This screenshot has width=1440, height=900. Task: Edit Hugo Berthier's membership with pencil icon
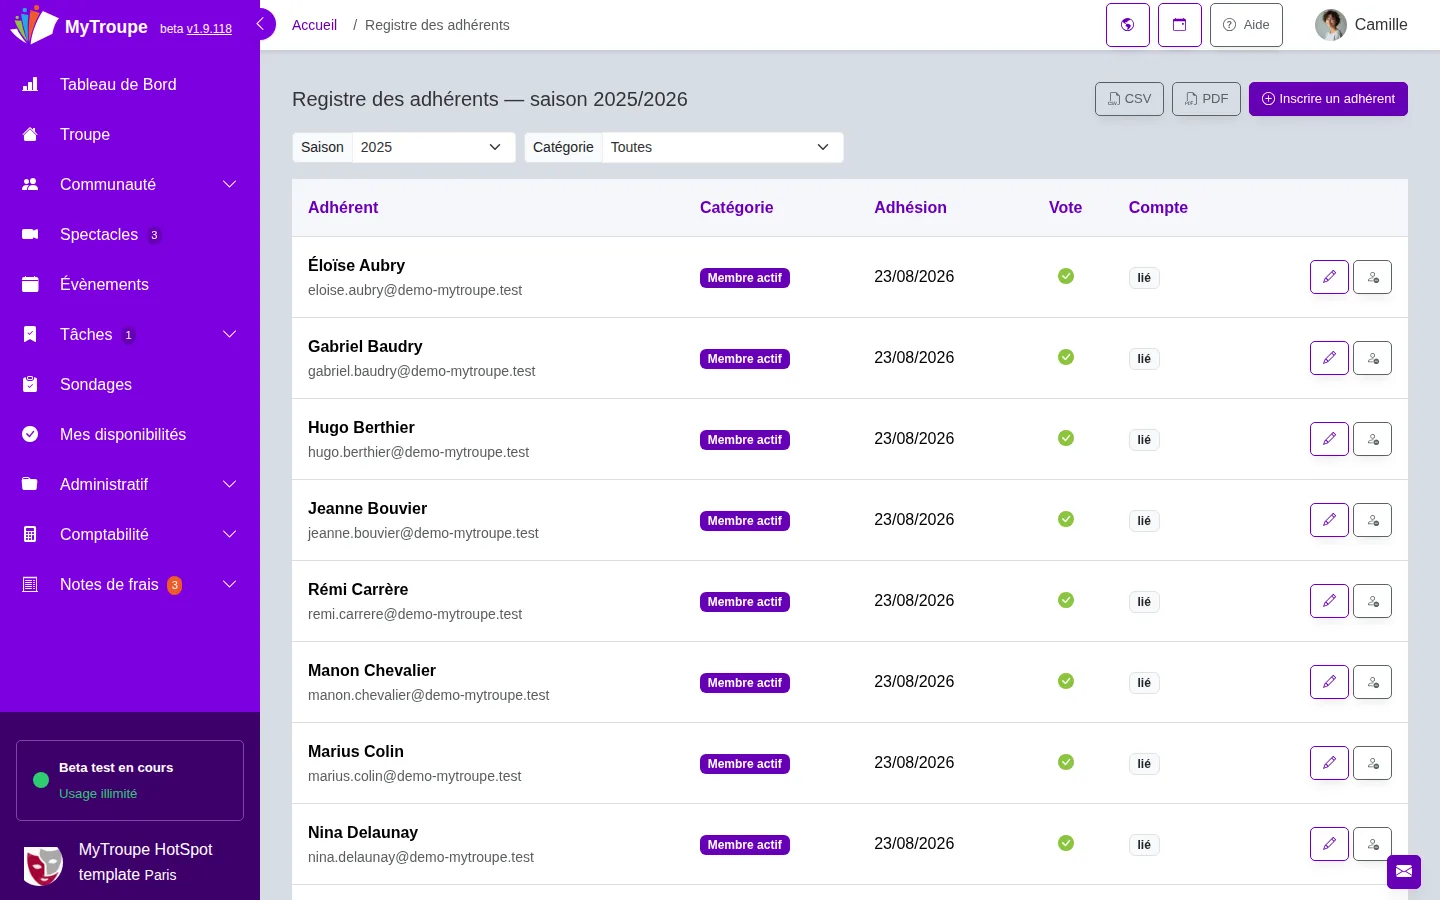point(1329,439)
